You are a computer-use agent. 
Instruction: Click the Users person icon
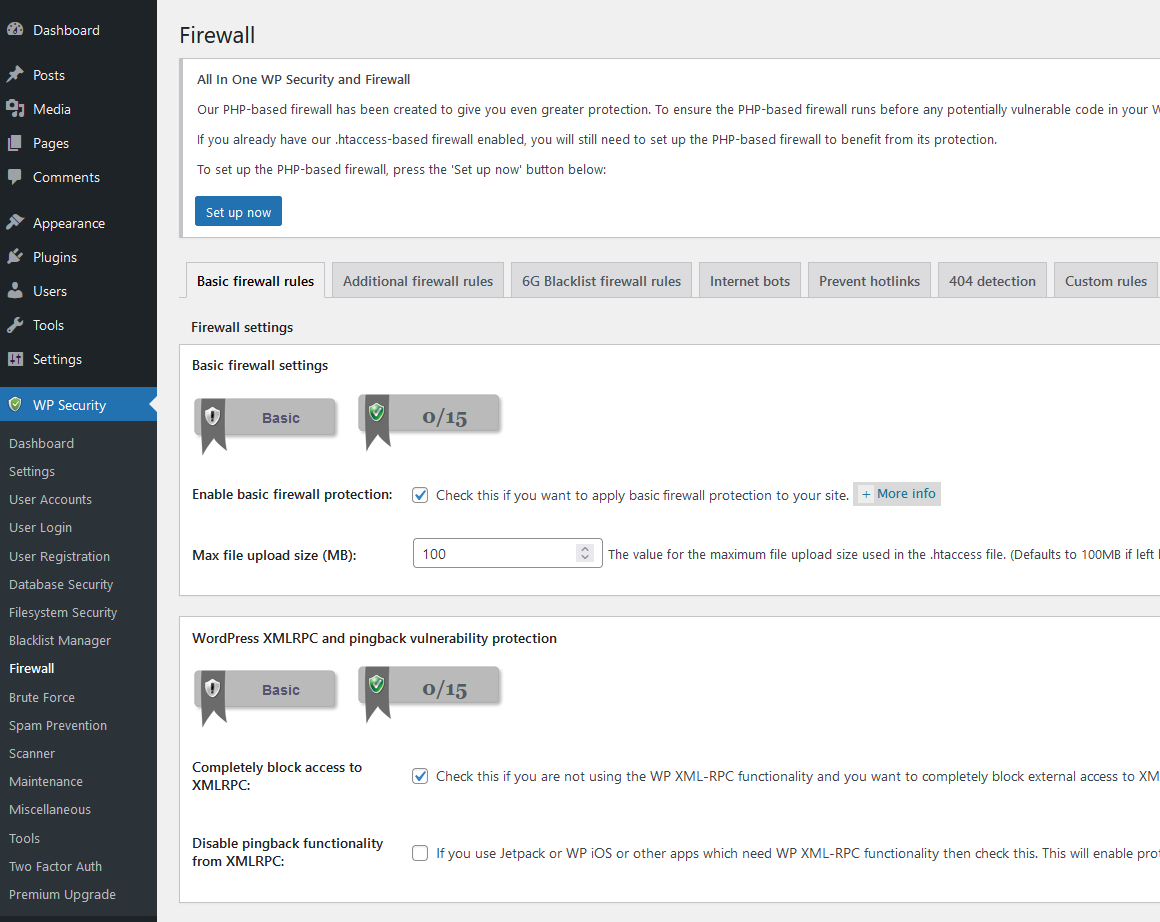15,291
